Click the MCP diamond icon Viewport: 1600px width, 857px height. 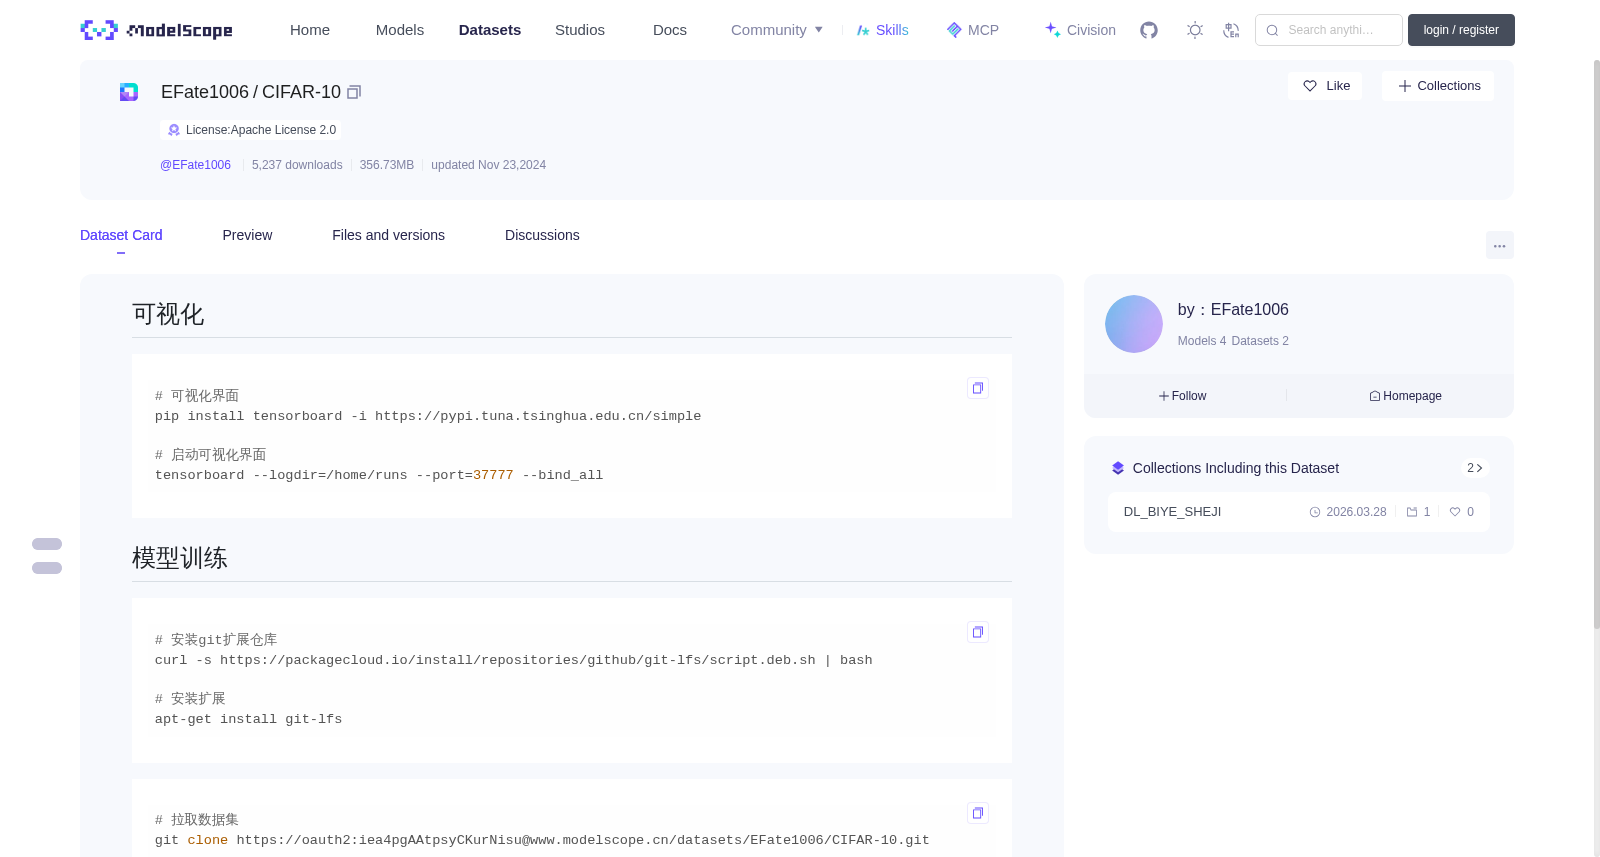[x=954, y=30]
